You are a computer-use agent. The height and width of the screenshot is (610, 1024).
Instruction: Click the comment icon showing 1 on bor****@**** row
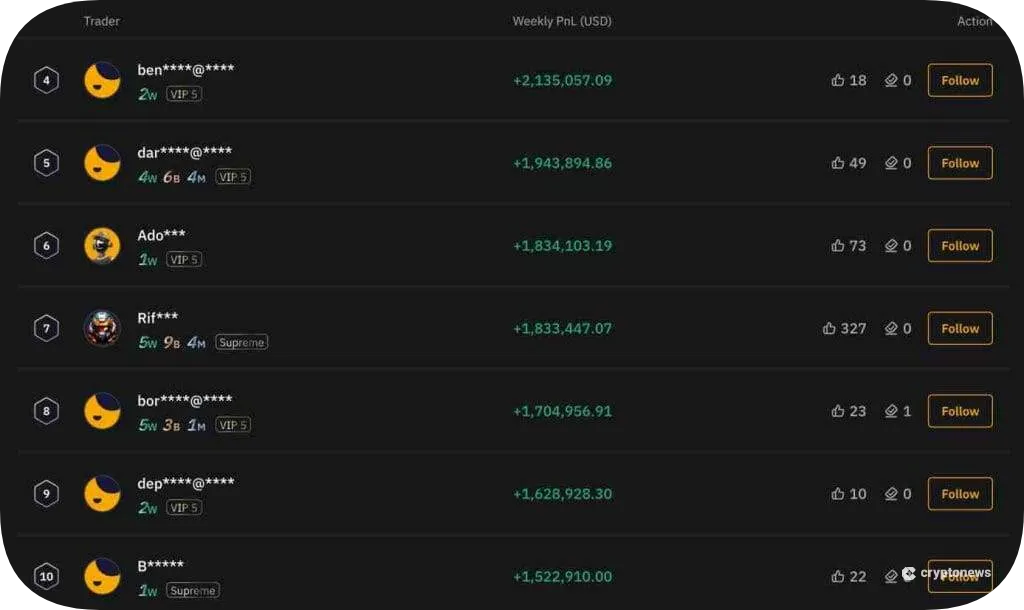890,411
